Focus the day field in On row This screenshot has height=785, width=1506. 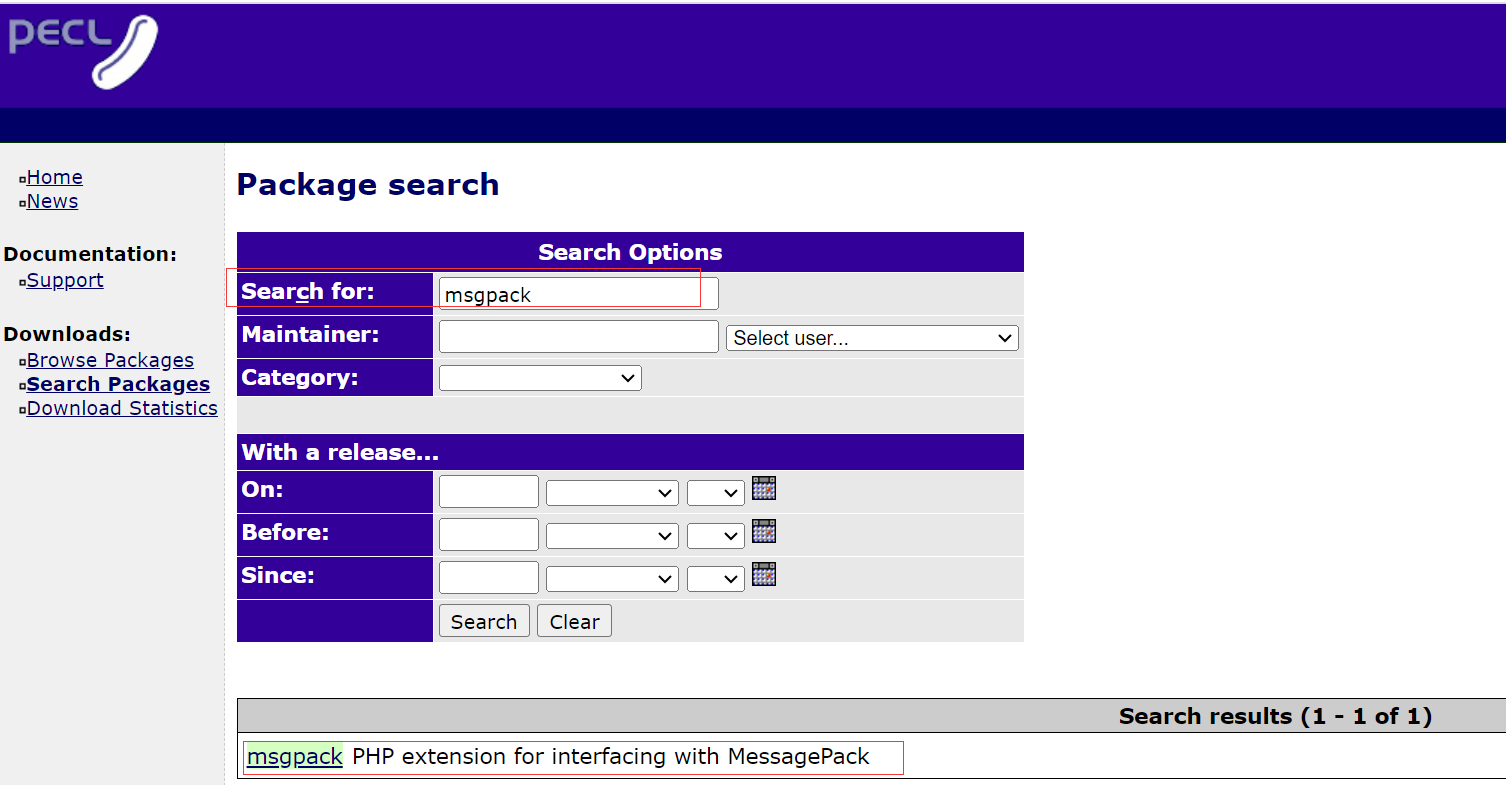[x=489, y=492]
